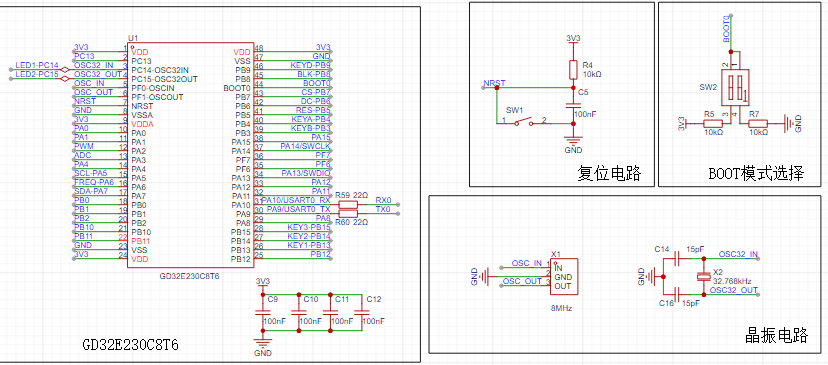Click the 晶振电路 title text

coord(776,335)
